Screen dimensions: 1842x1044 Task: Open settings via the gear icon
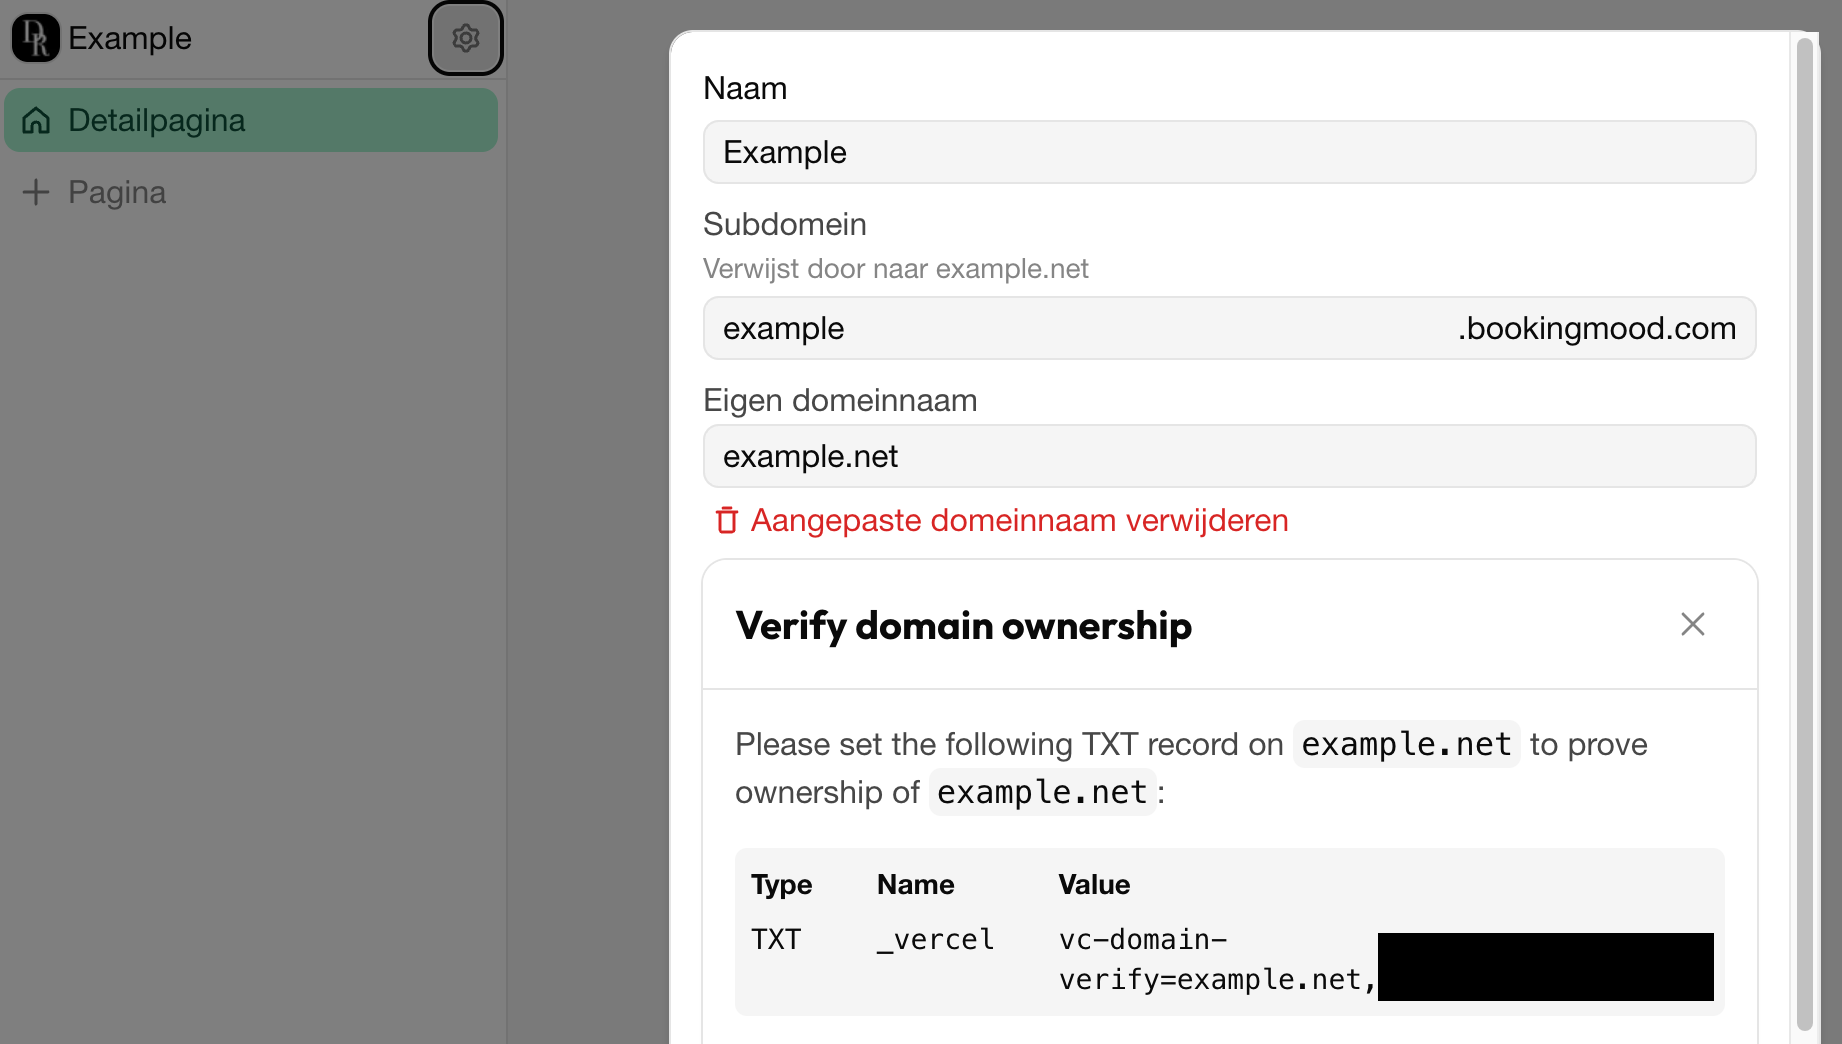pyautogui.click(x=466, y=38)
